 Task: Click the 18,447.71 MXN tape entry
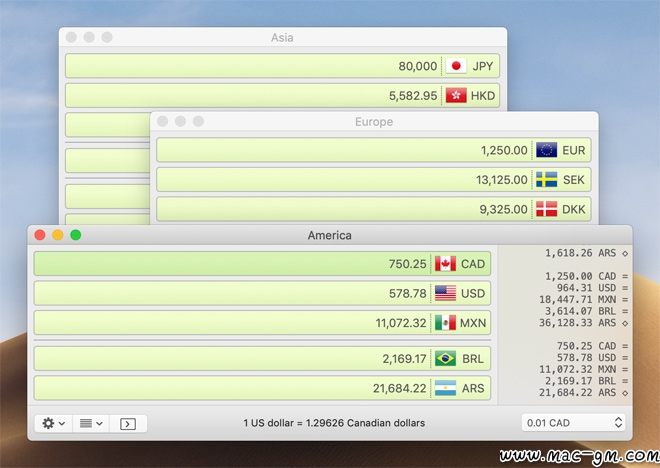(584, 300)
